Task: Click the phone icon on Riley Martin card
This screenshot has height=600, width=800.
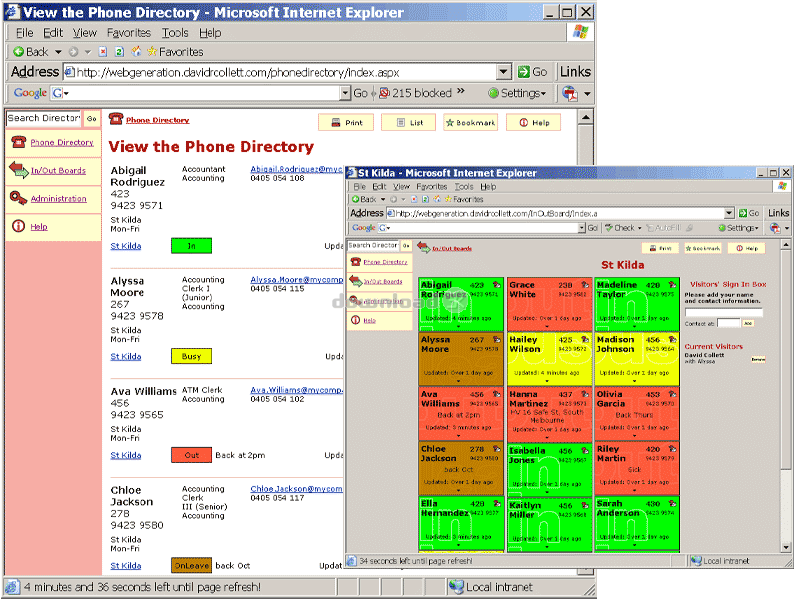Action: (x=672, y=448)
